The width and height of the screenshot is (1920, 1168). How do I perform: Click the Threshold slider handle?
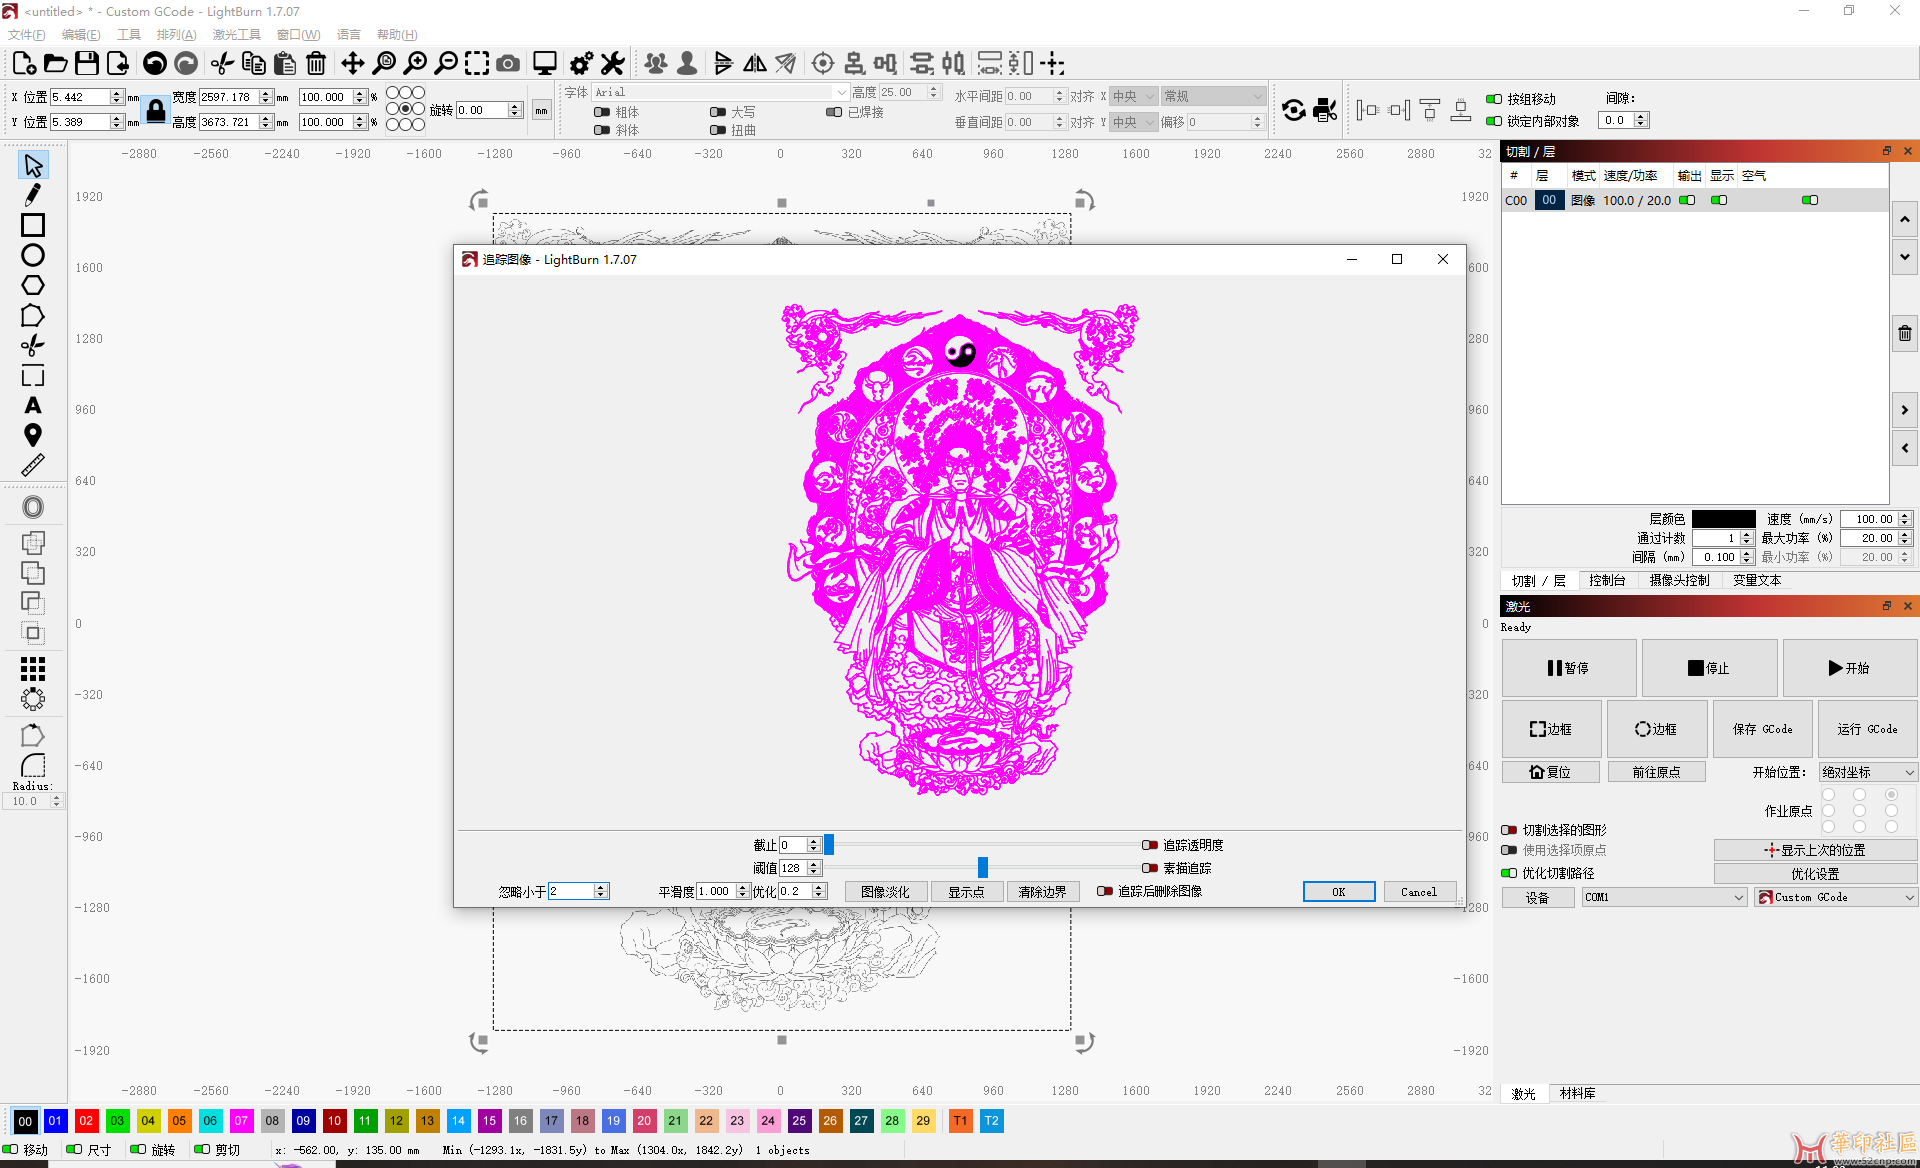[x=983, y=868]
